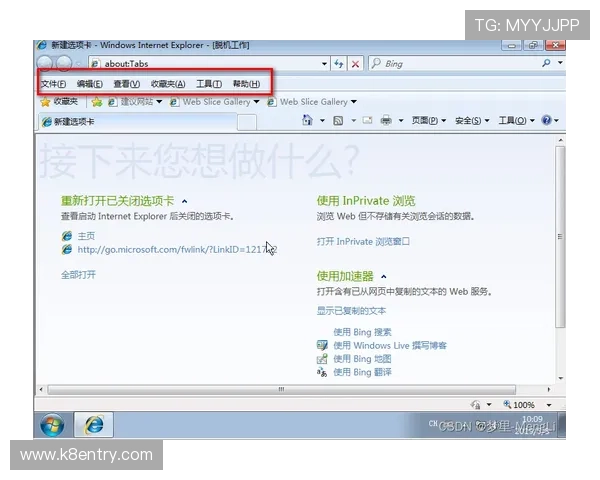This screenshot has height=480, width=600.
Task: Click the Refresh icon beside address bar
Action: [x=339, y=64]
